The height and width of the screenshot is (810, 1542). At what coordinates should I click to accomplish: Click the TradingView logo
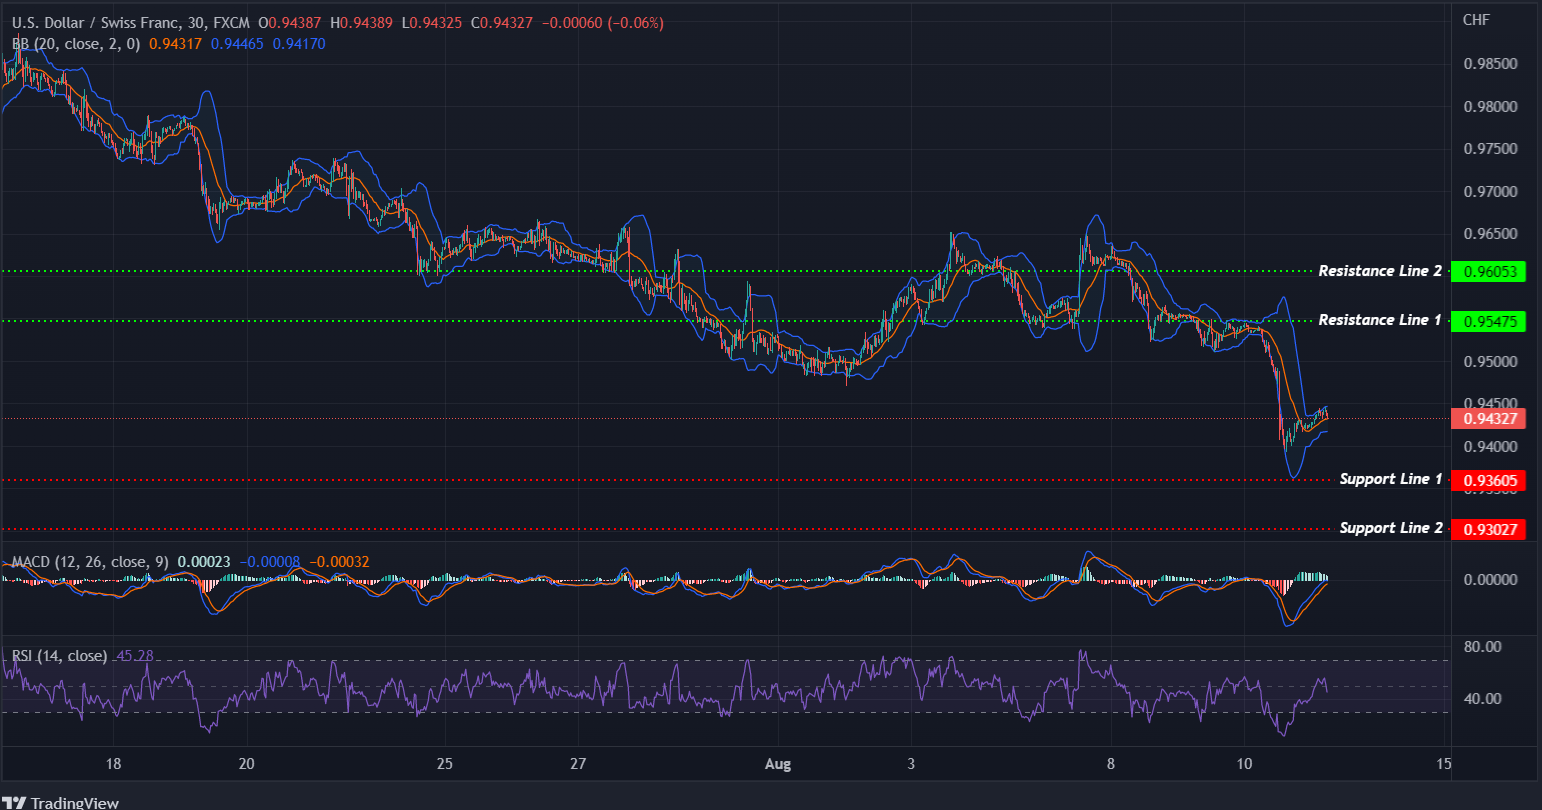(62, 802)
